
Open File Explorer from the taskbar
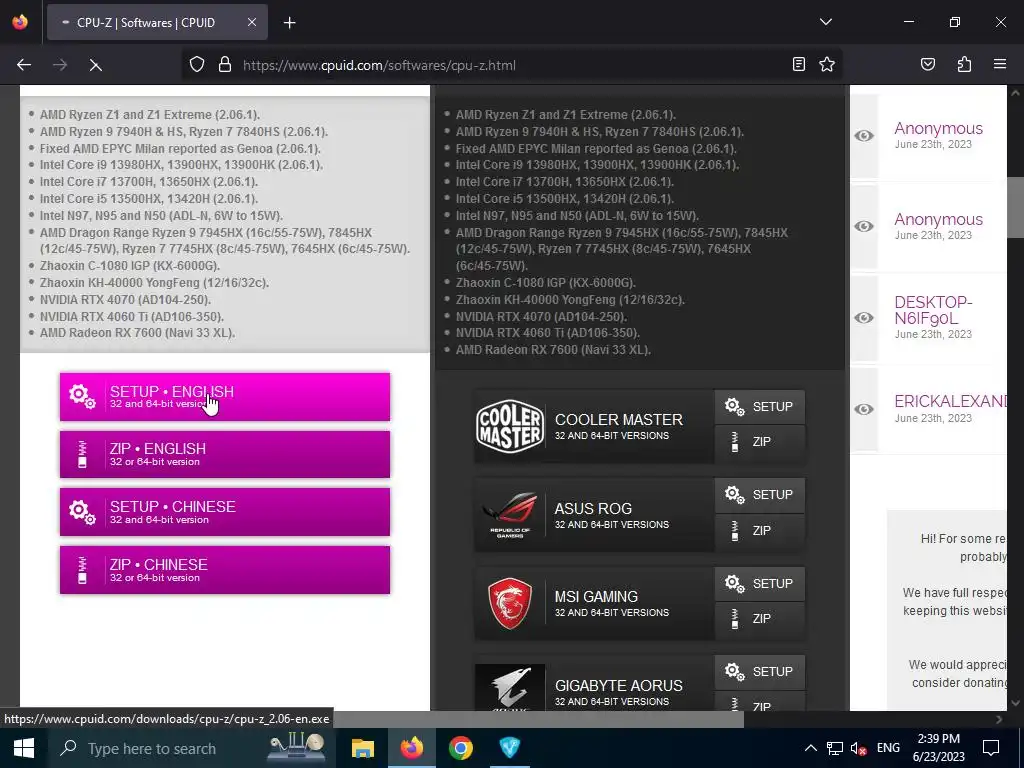(362, 748)
